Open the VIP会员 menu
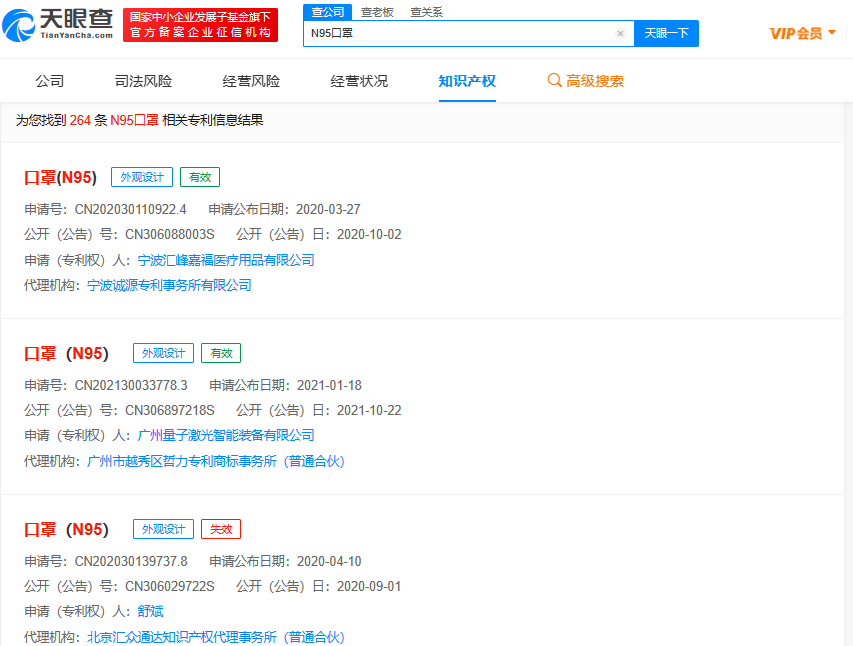This screenshot has height=646, width=853. (x=802, y=33)
